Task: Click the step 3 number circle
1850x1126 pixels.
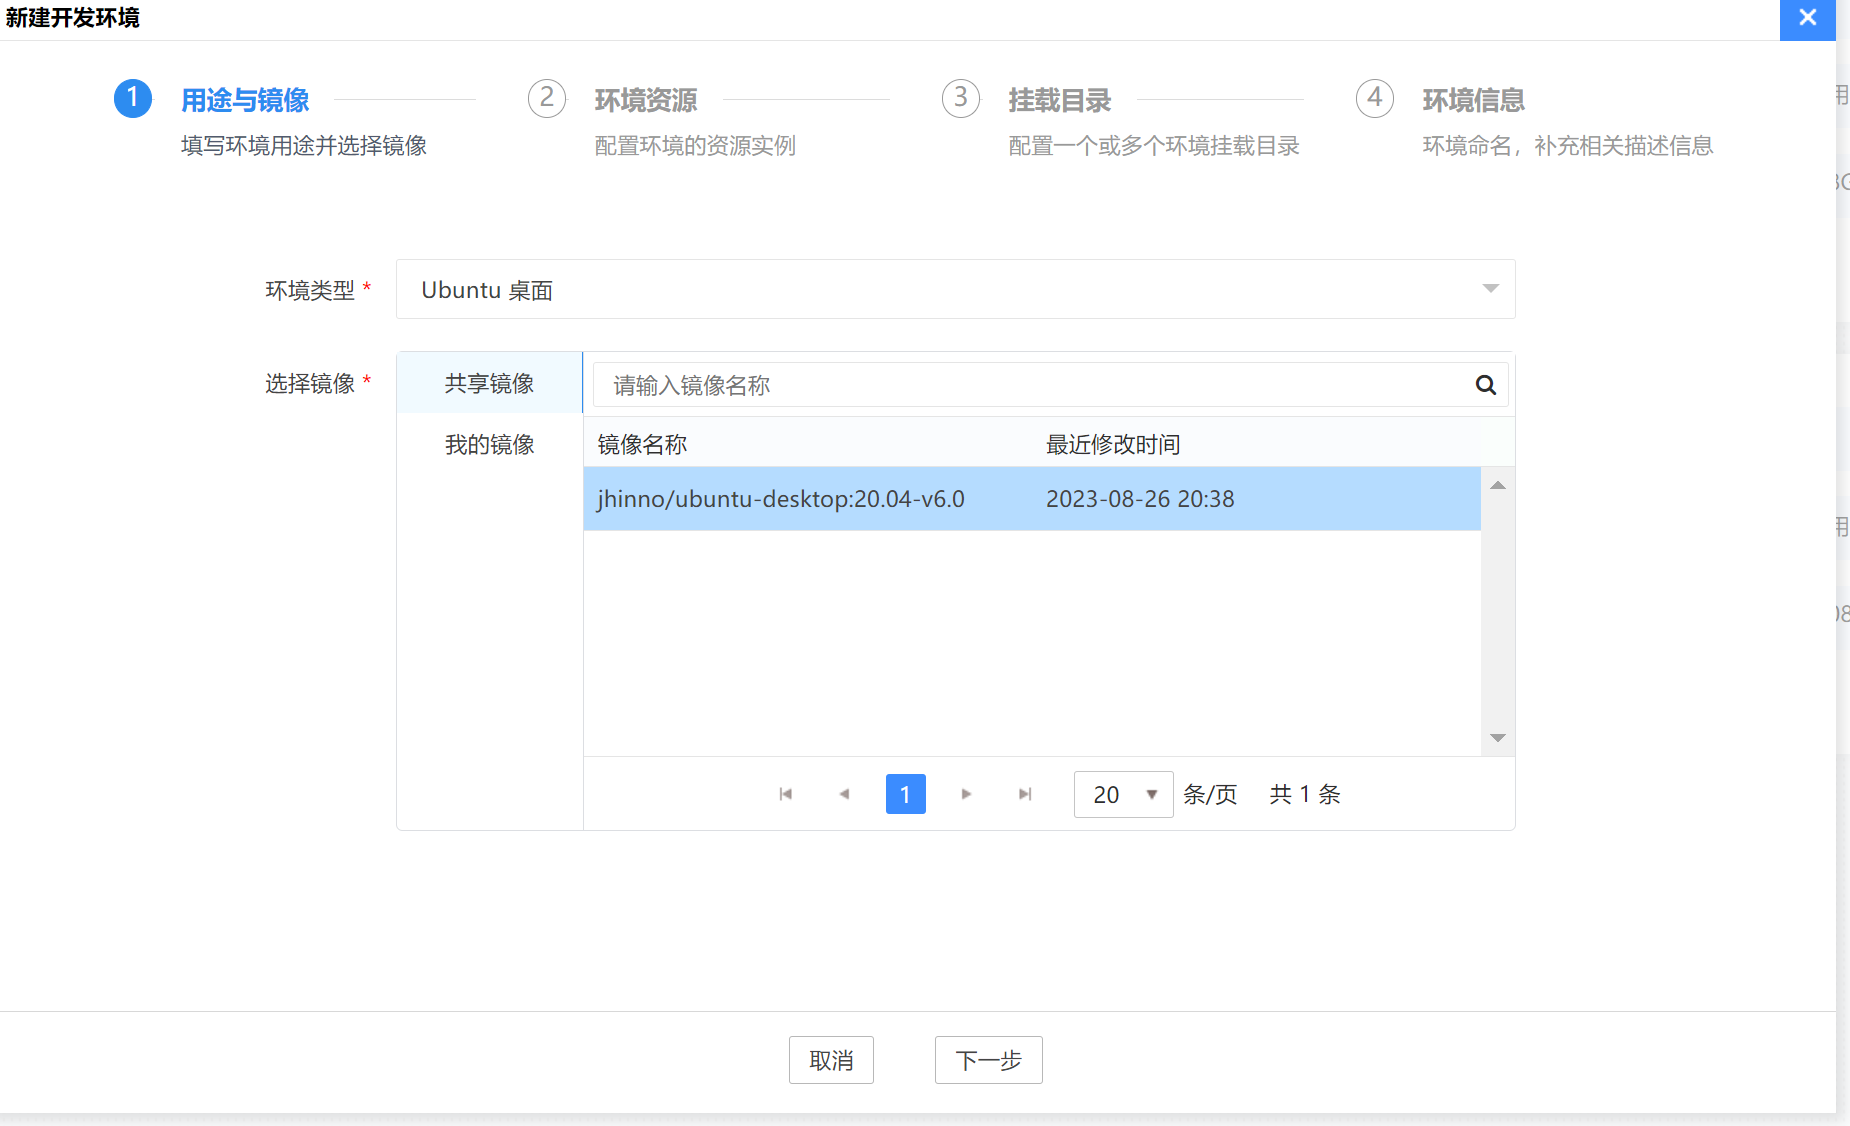Action: point(961,98)
